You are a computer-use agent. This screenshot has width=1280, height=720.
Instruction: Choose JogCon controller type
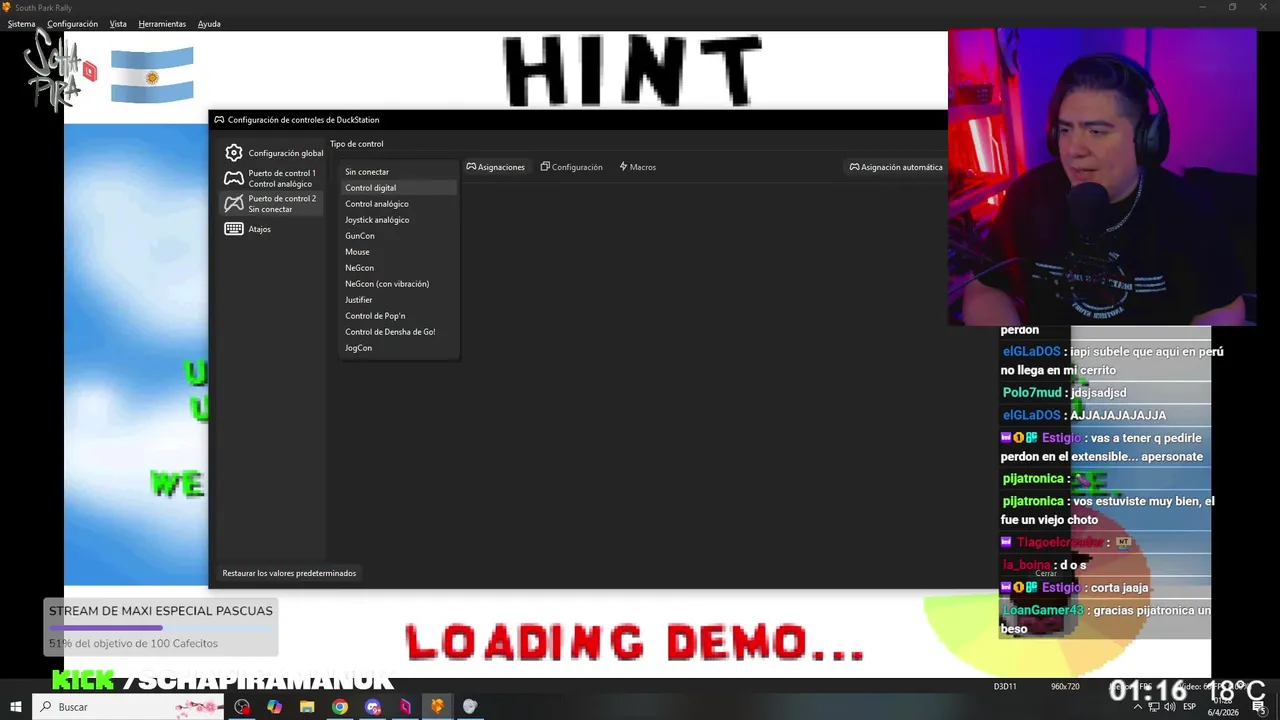[x=399, y=348]
